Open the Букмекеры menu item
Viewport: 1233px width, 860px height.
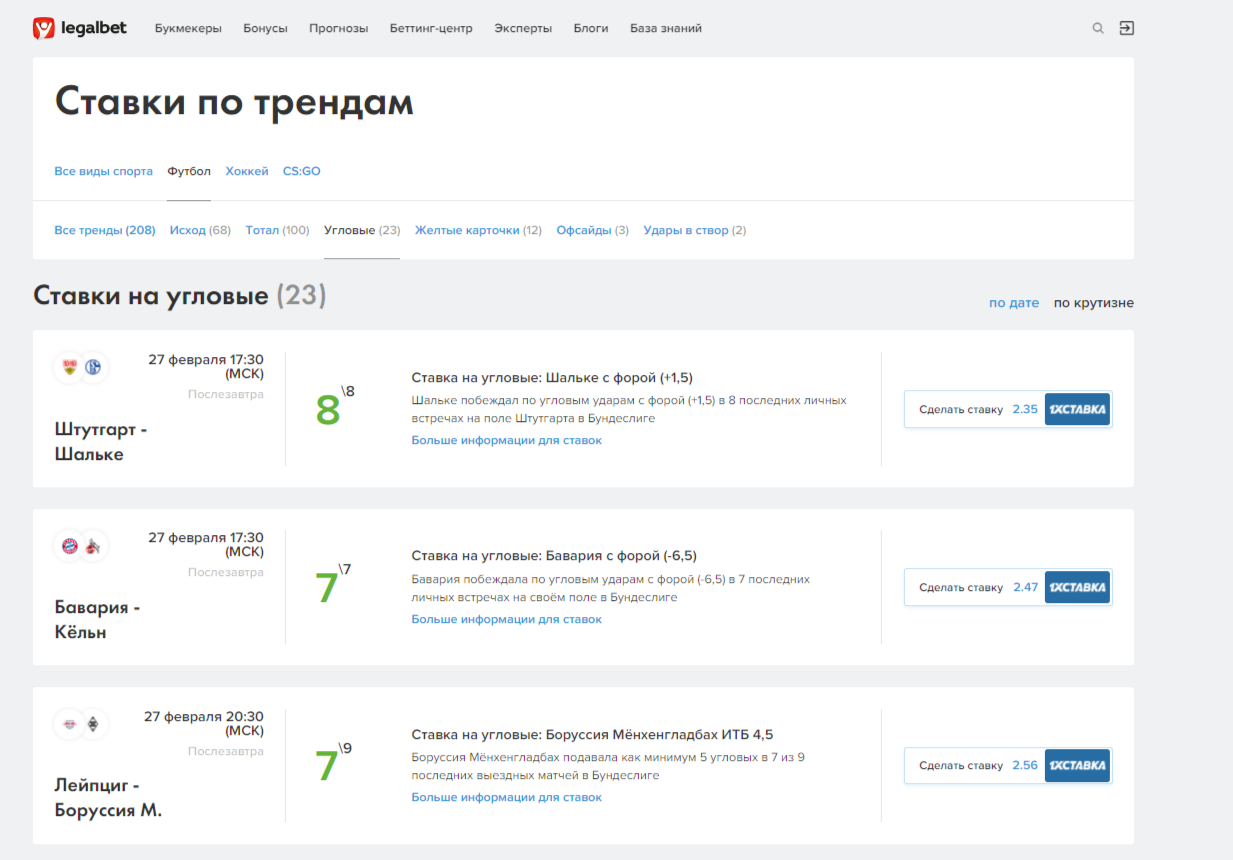(188, 28)
